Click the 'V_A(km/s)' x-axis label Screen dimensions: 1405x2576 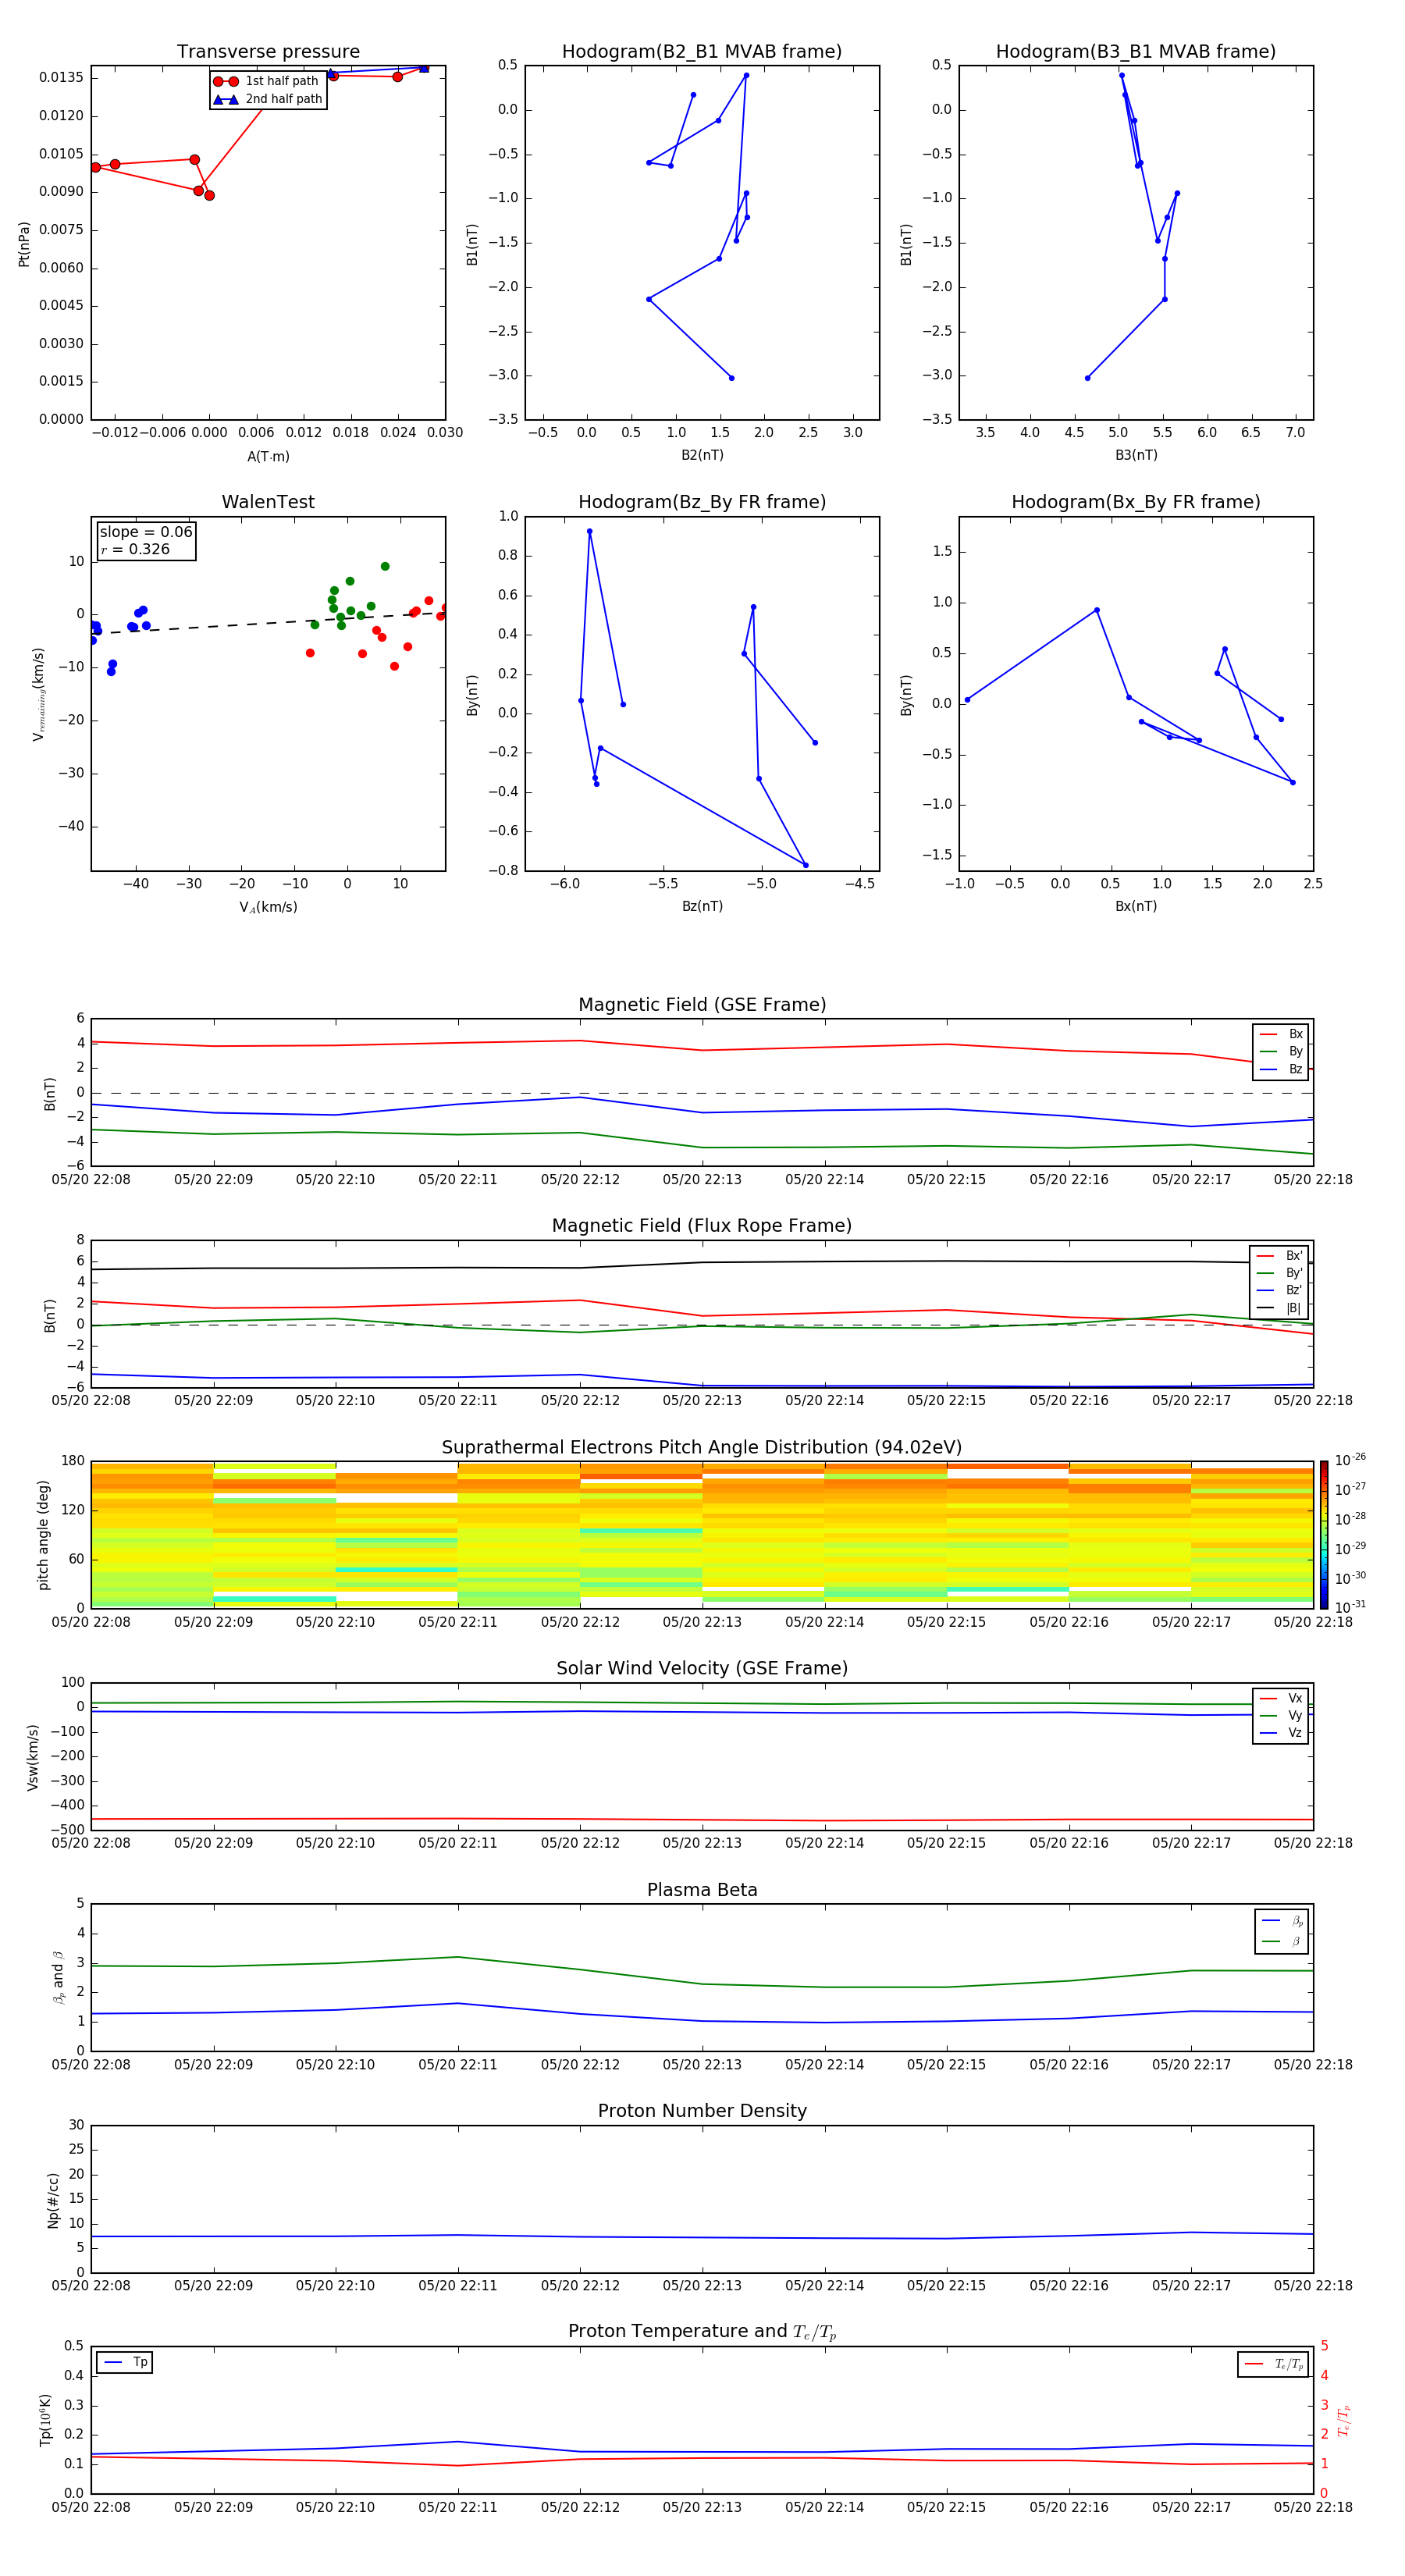tap(268, 907)
